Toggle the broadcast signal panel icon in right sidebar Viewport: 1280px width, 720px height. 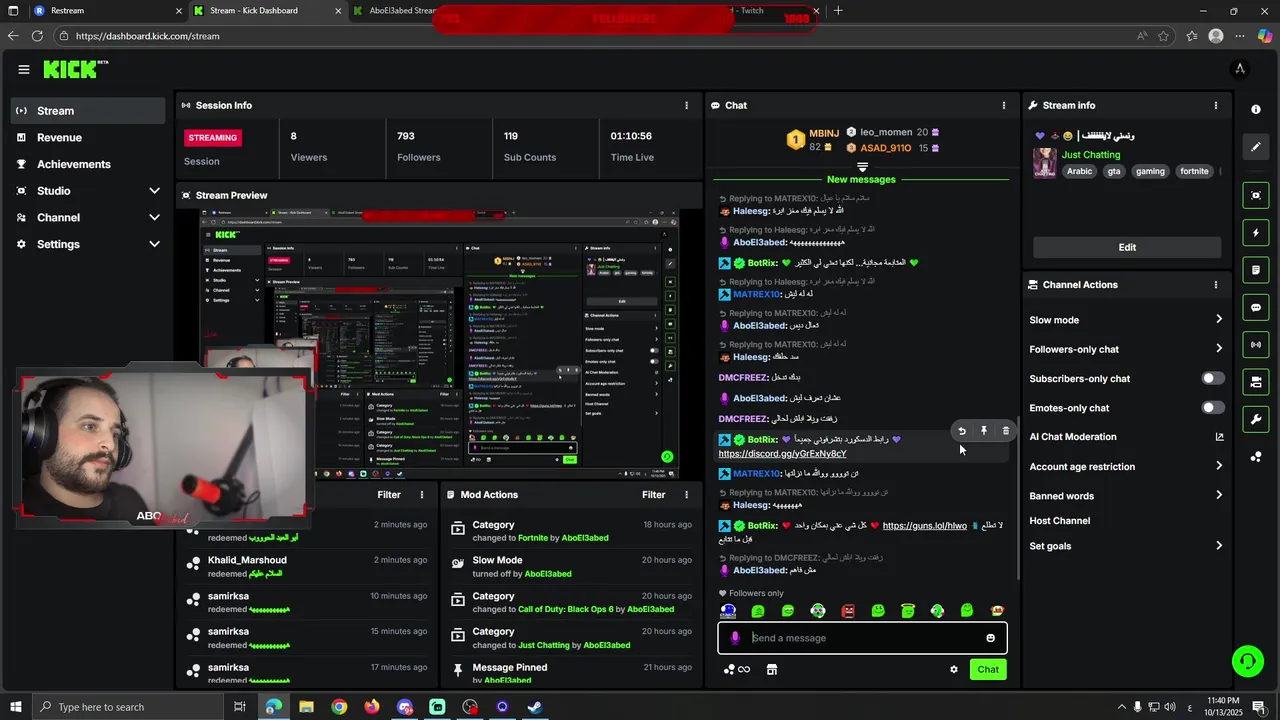click(1256, 345)
